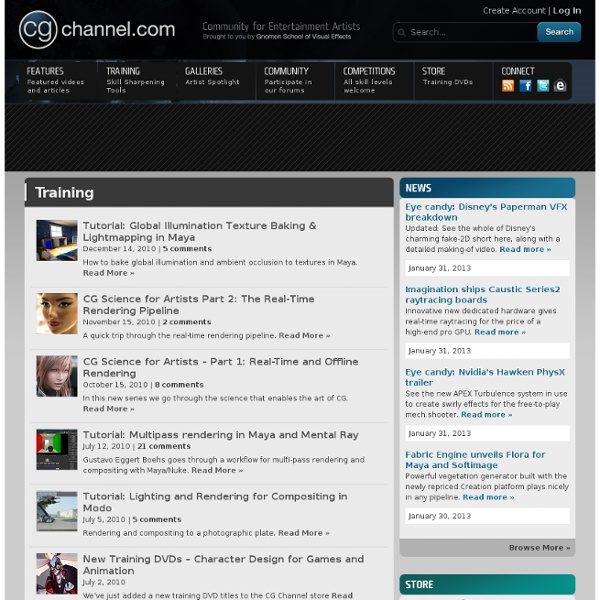Open Nvidia's Hawken PhysX trailer news
Image resolution: width=600 pixels, height=600 pixels.
(485, 377)
